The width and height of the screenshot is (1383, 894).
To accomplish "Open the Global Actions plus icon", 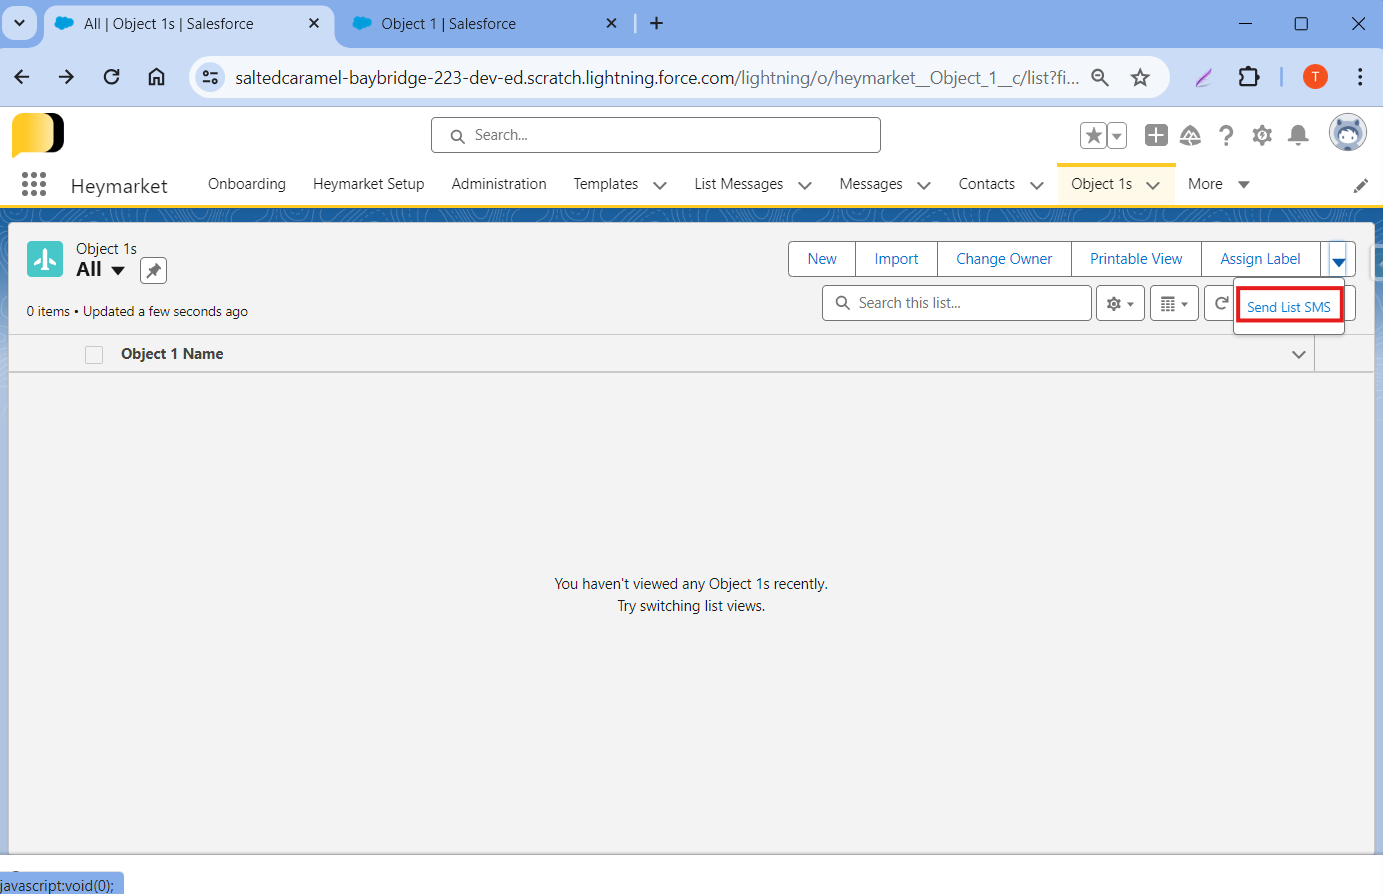I will [1156, 135].
